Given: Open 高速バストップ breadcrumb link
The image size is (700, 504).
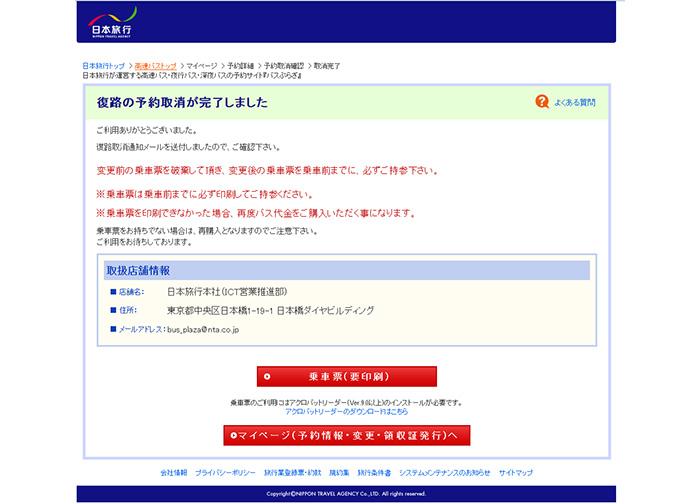Looking at the screenshot, I should (x=156, y=66).
